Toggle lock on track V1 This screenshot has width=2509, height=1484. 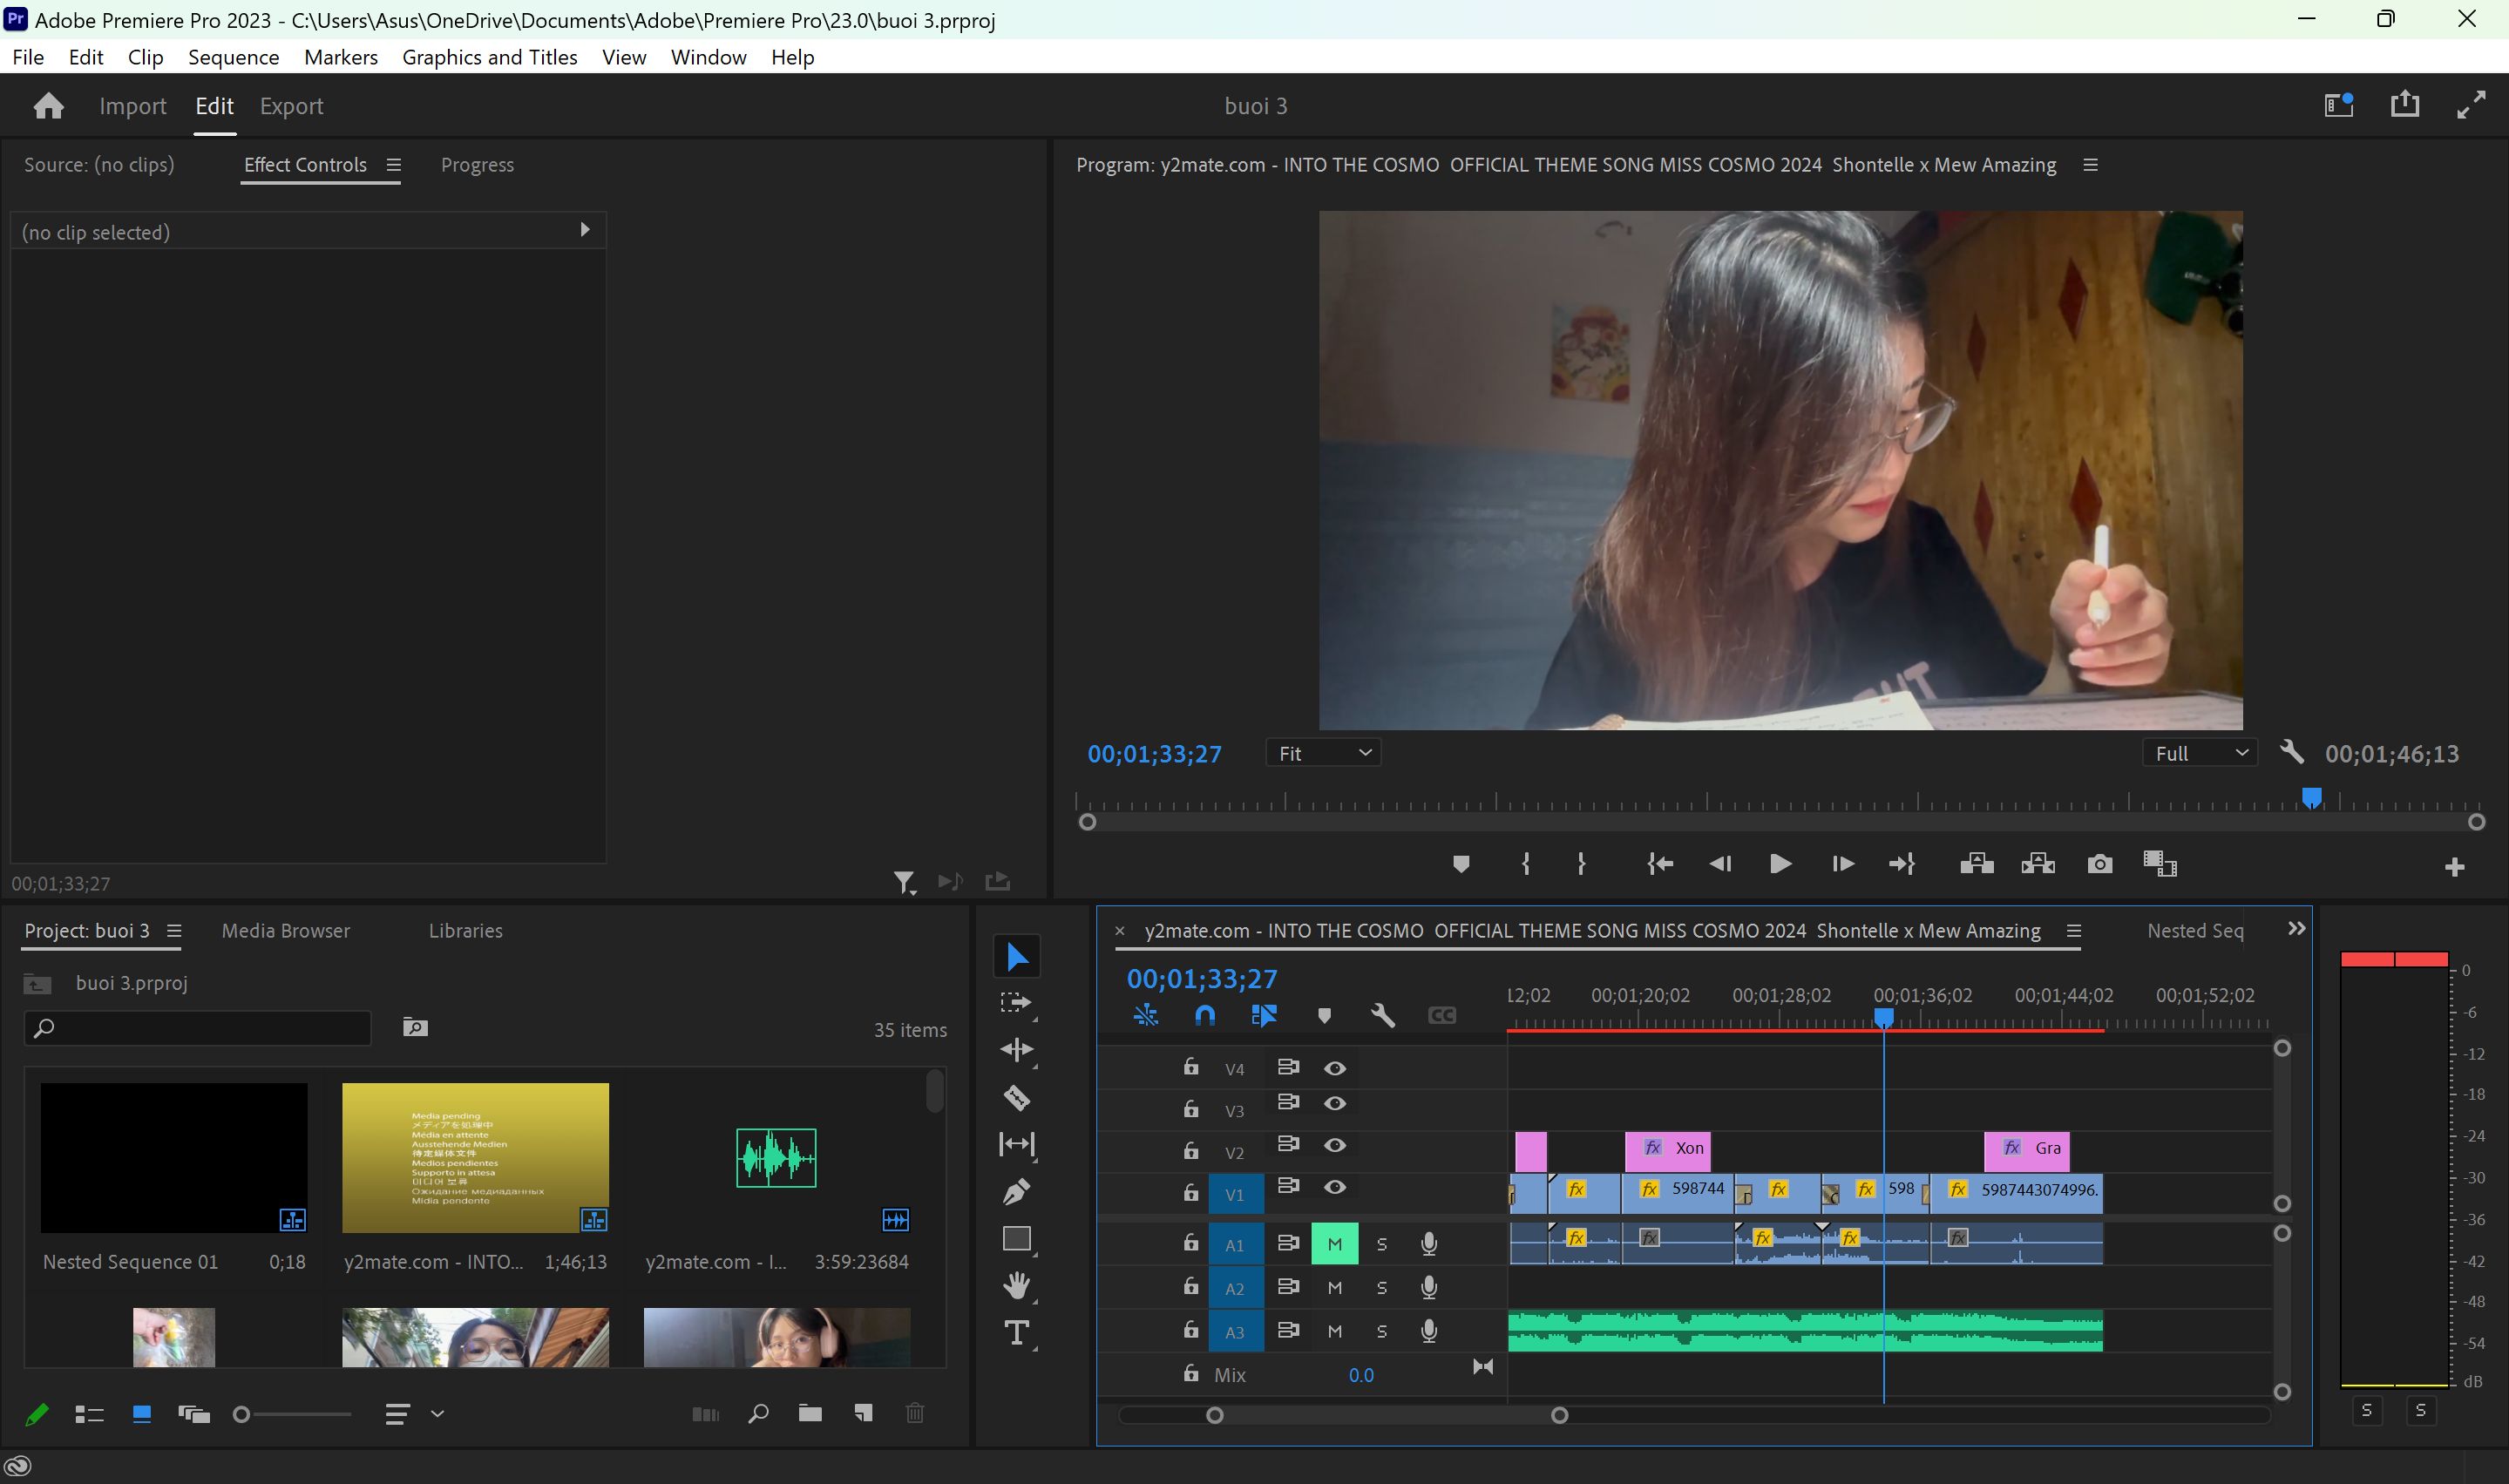click(1190, 1191)
